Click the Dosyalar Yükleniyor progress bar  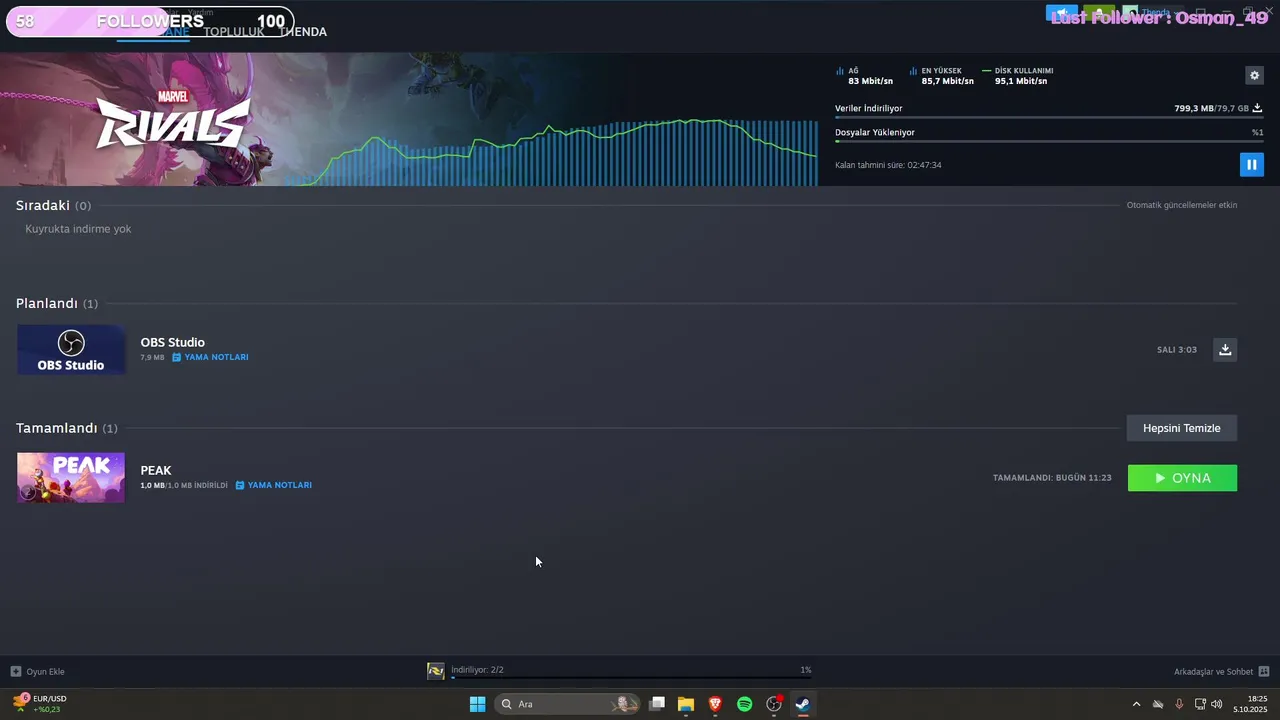1049,141
